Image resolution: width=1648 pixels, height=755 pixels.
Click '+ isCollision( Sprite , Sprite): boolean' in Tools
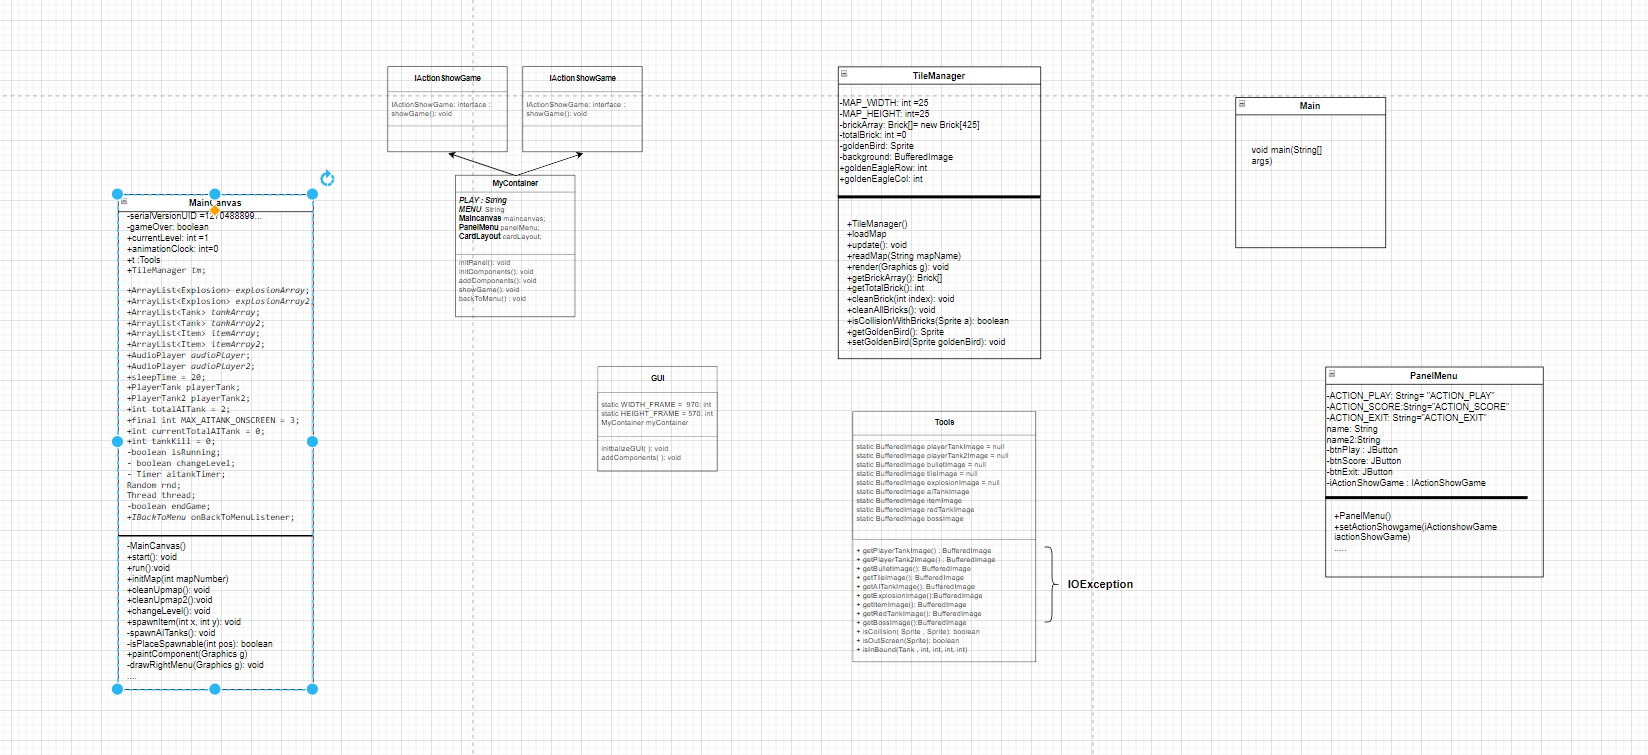click(x=918, y=632)
